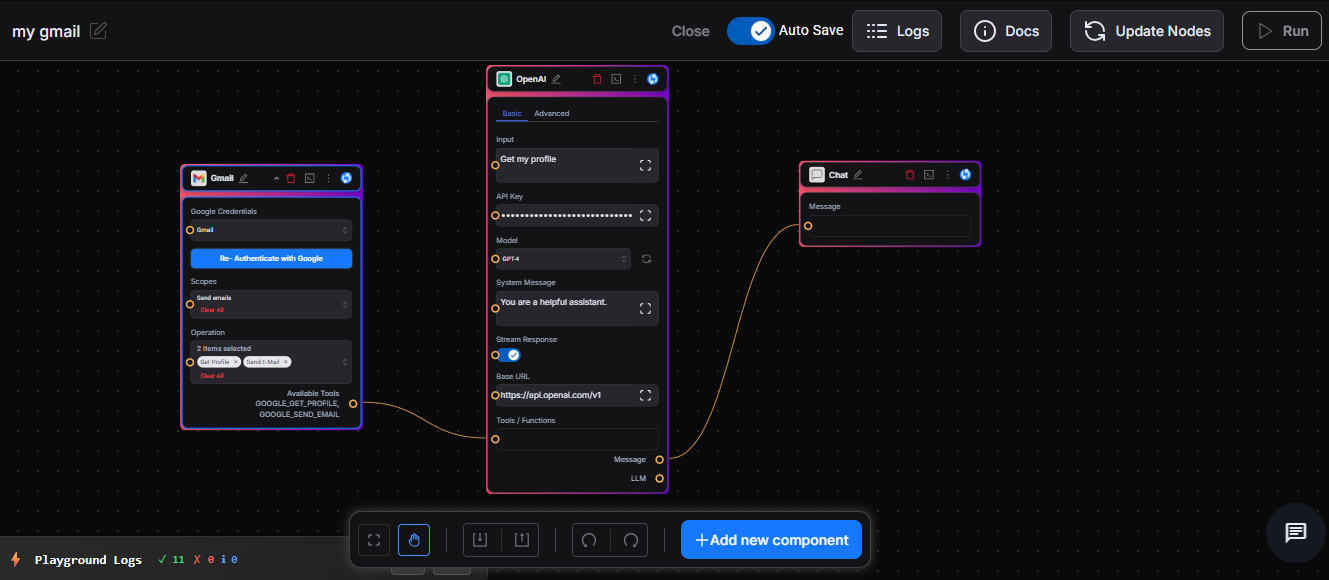Screen dimensions: 1329x580
Task: Click the import (download arrow) toolbar icon
Action: [480, 540]
